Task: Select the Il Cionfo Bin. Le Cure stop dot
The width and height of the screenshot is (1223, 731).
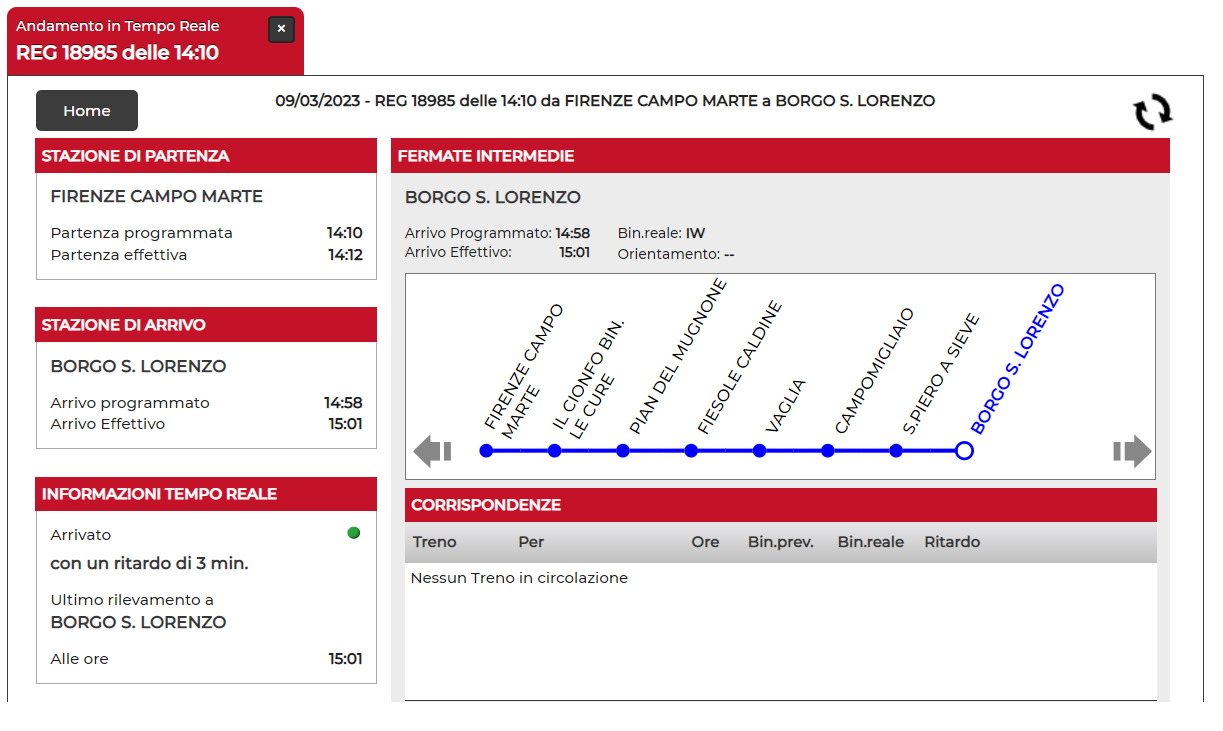Action: click(554, 451)
